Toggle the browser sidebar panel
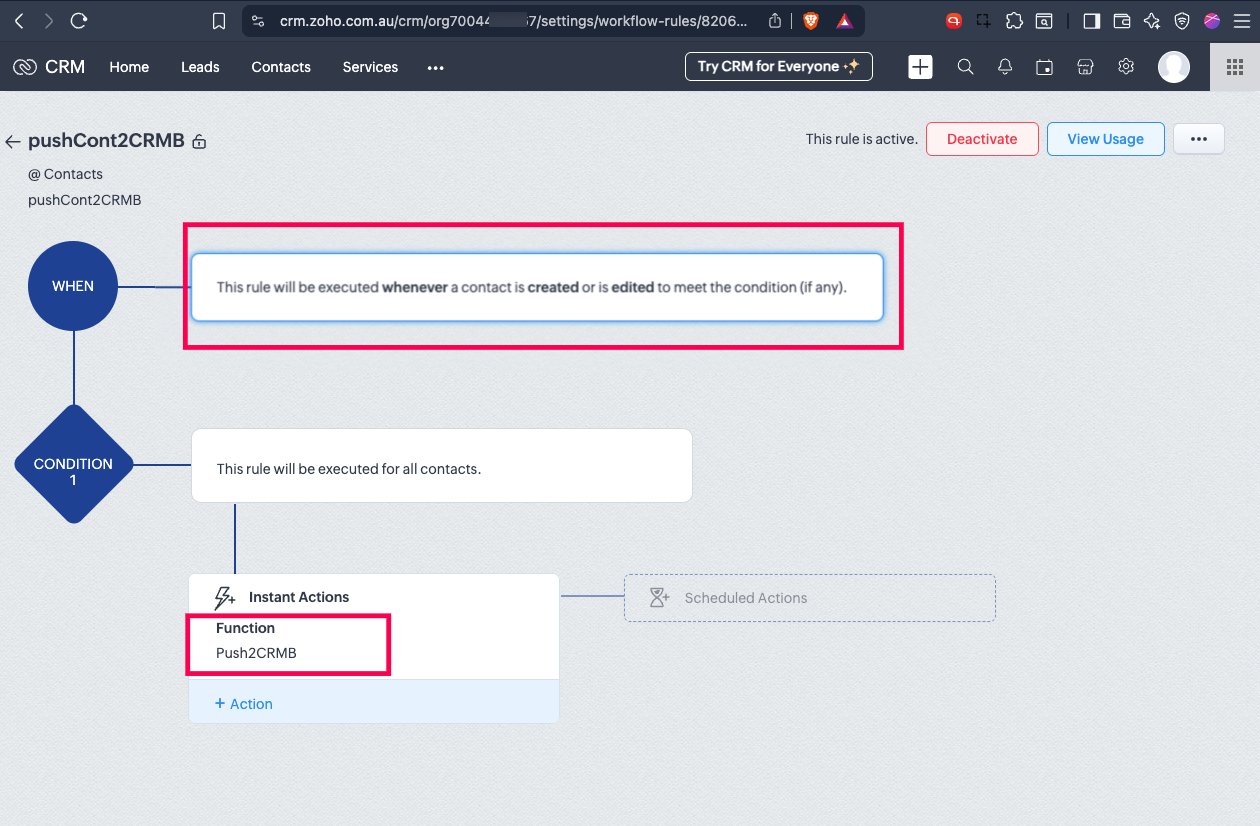Screen dimensions: 1260x826 (x=1092, y=20)
